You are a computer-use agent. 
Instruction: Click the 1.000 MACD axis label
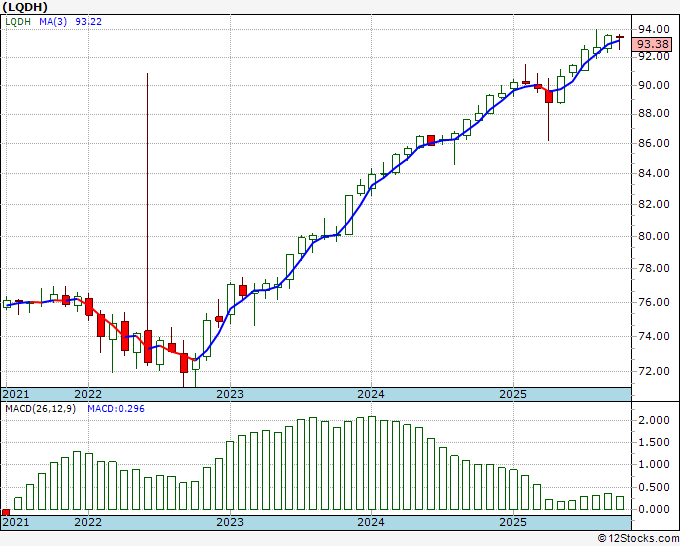654,464
